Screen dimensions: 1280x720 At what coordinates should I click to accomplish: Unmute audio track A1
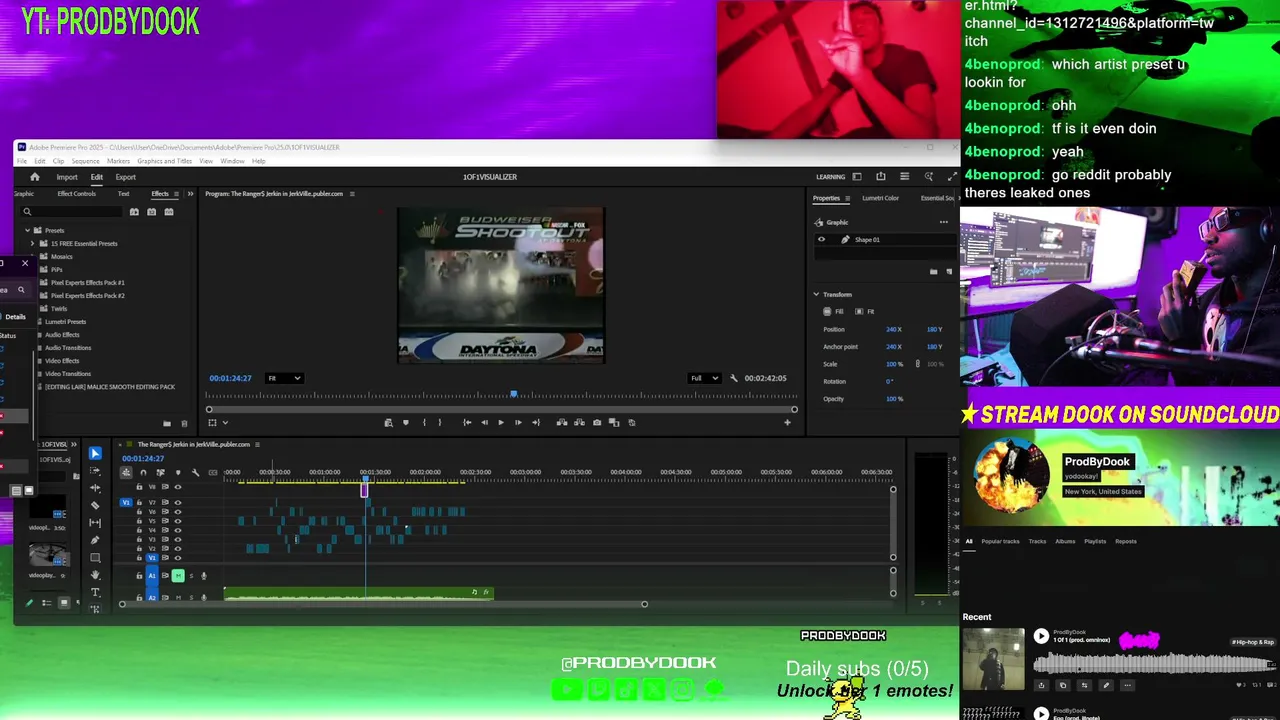pos(178,575)
